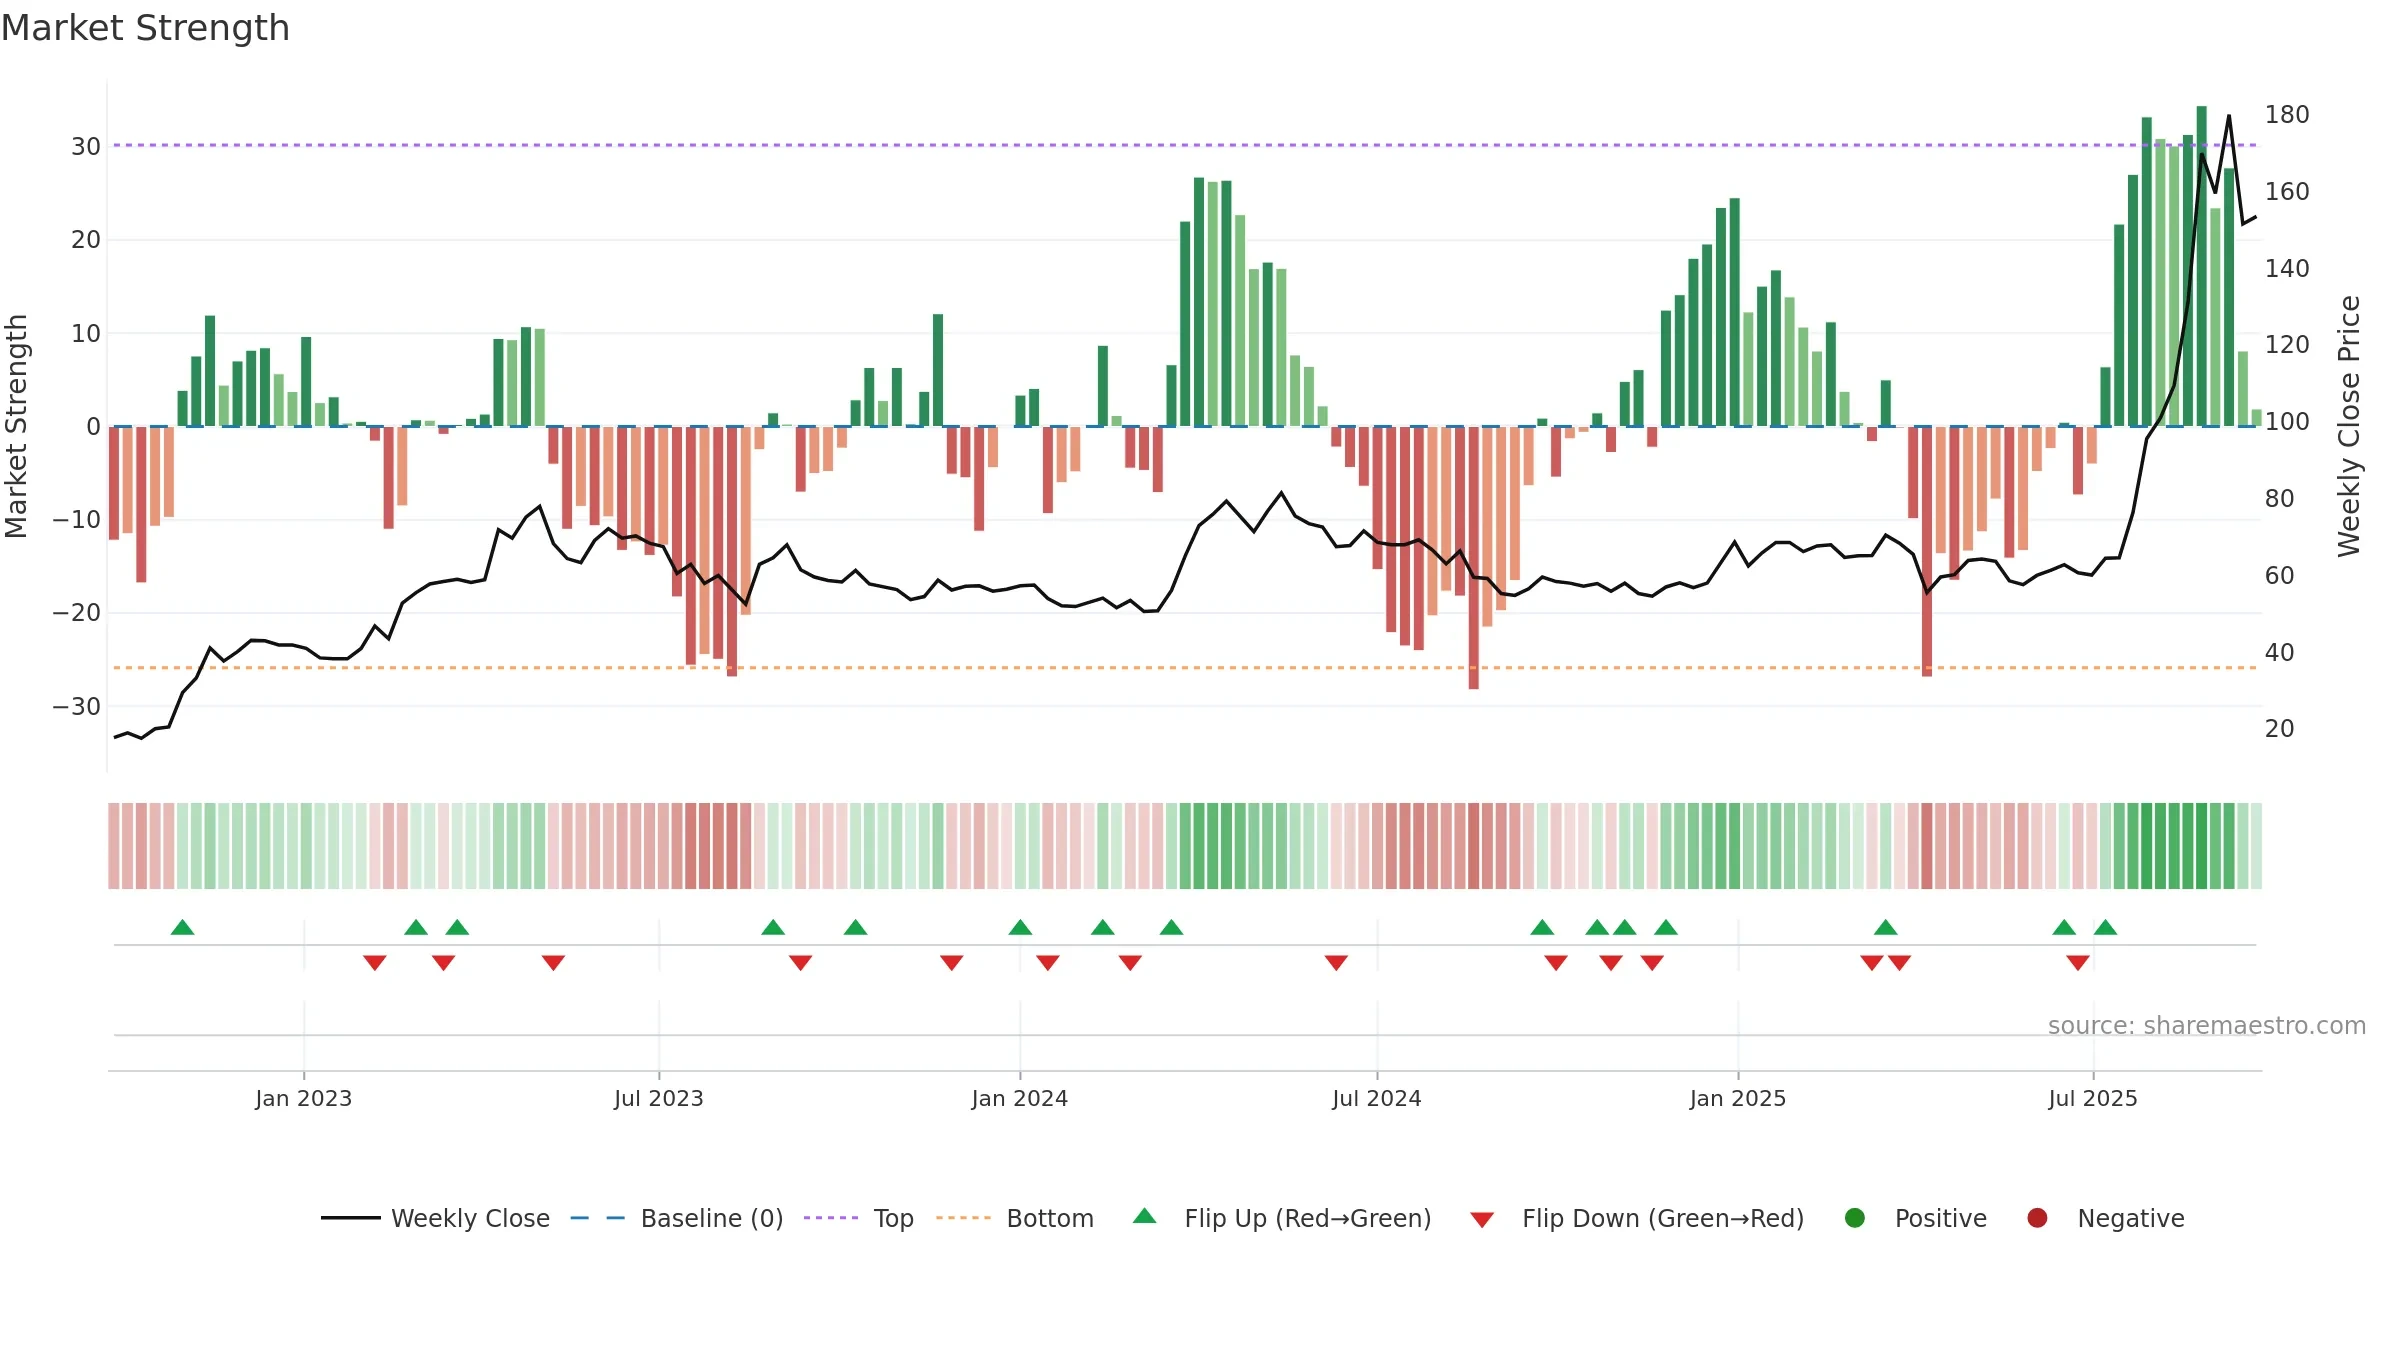Click the Market Strength chart title
This screenshot has height=1350, width=2400.
pos(145,28)
